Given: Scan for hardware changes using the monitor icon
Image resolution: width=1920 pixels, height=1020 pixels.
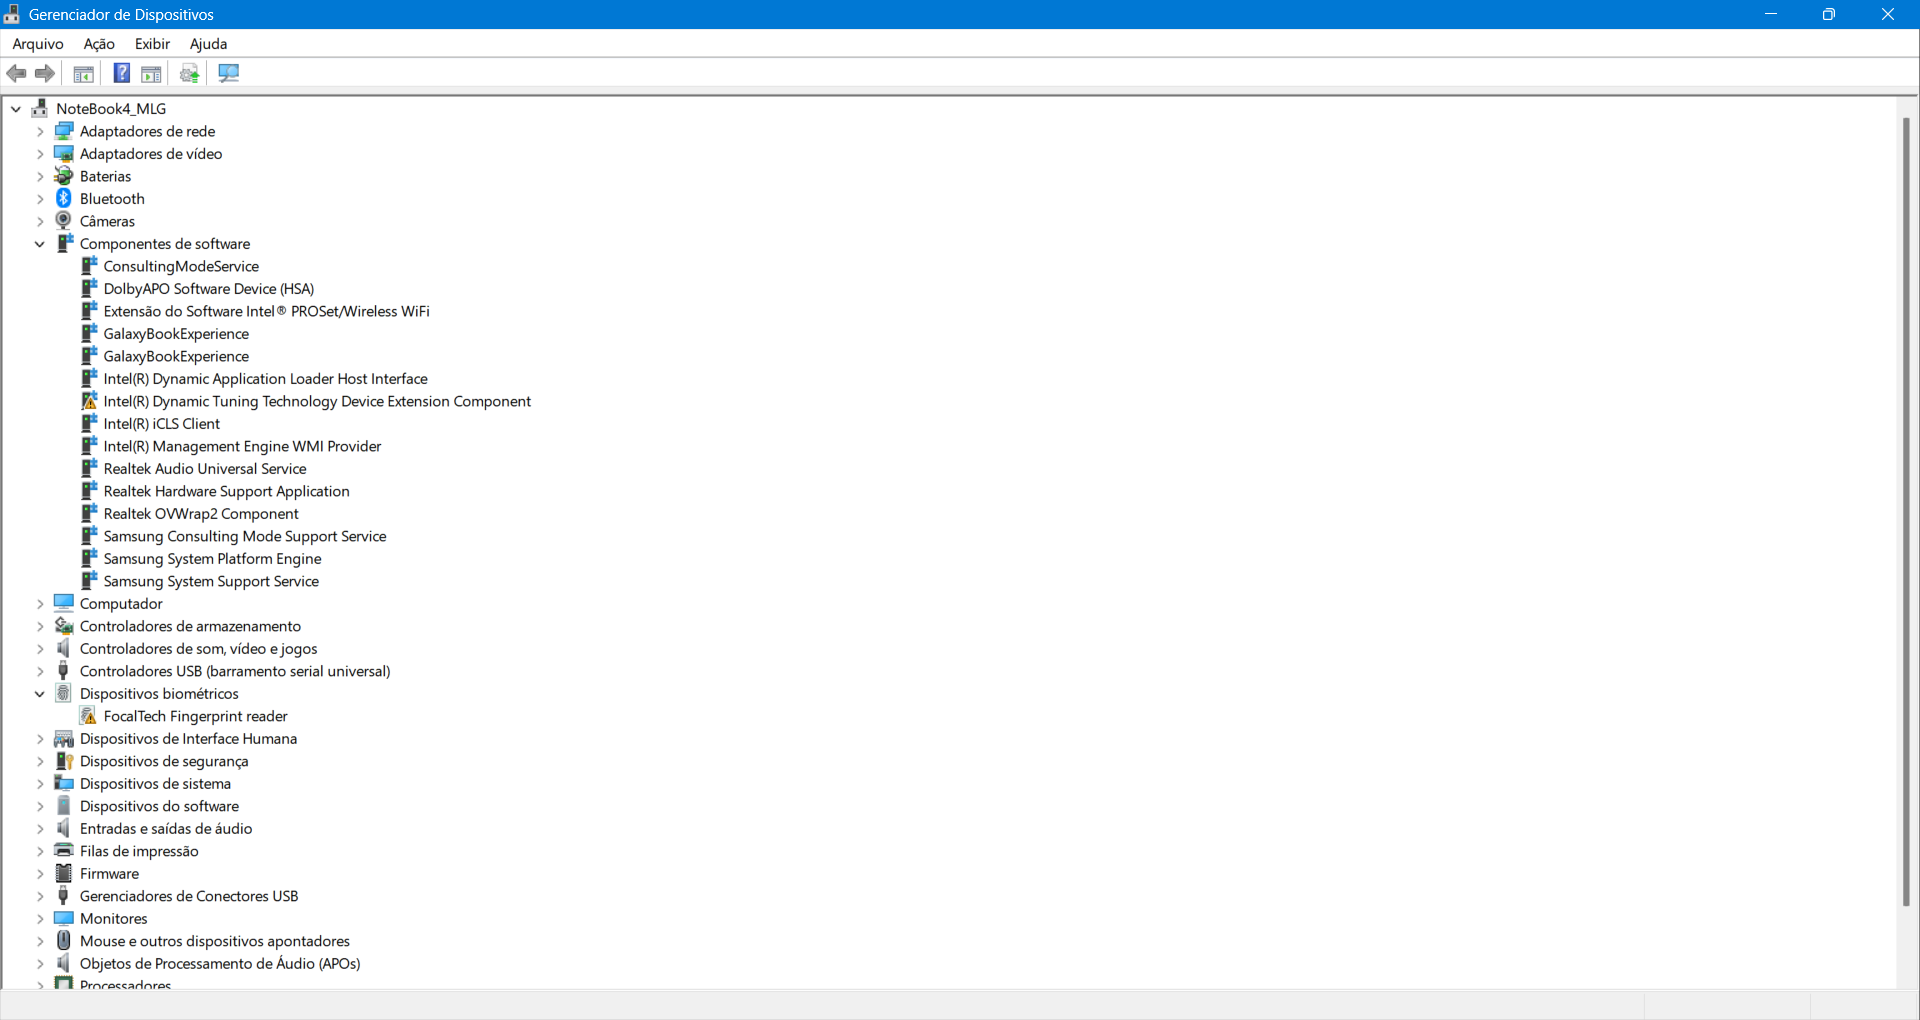Looking at the screenshot, I should [229, 73].
